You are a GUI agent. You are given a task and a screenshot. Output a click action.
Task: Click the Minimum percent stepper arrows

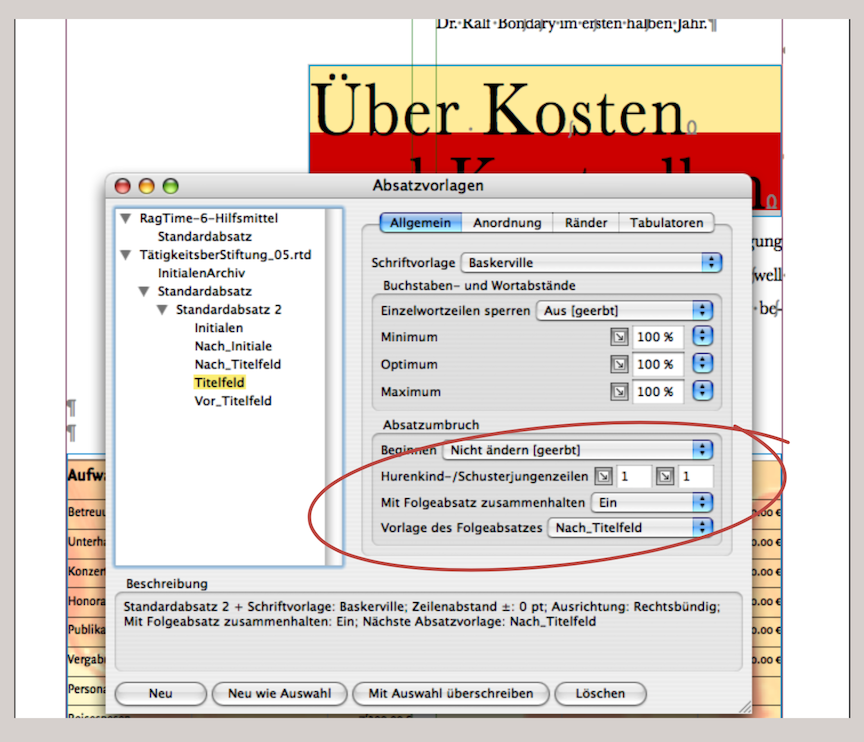pos(703,337)
